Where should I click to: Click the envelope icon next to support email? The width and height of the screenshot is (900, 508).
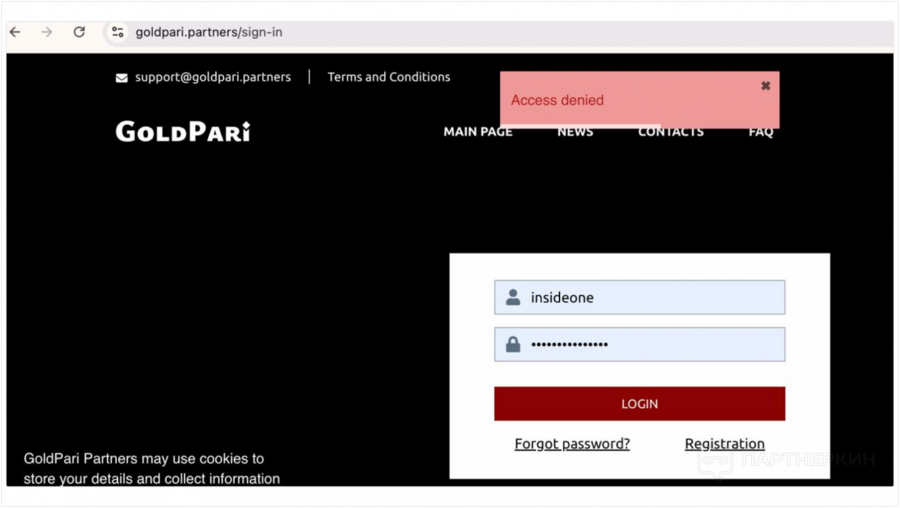tap(122, 77)
